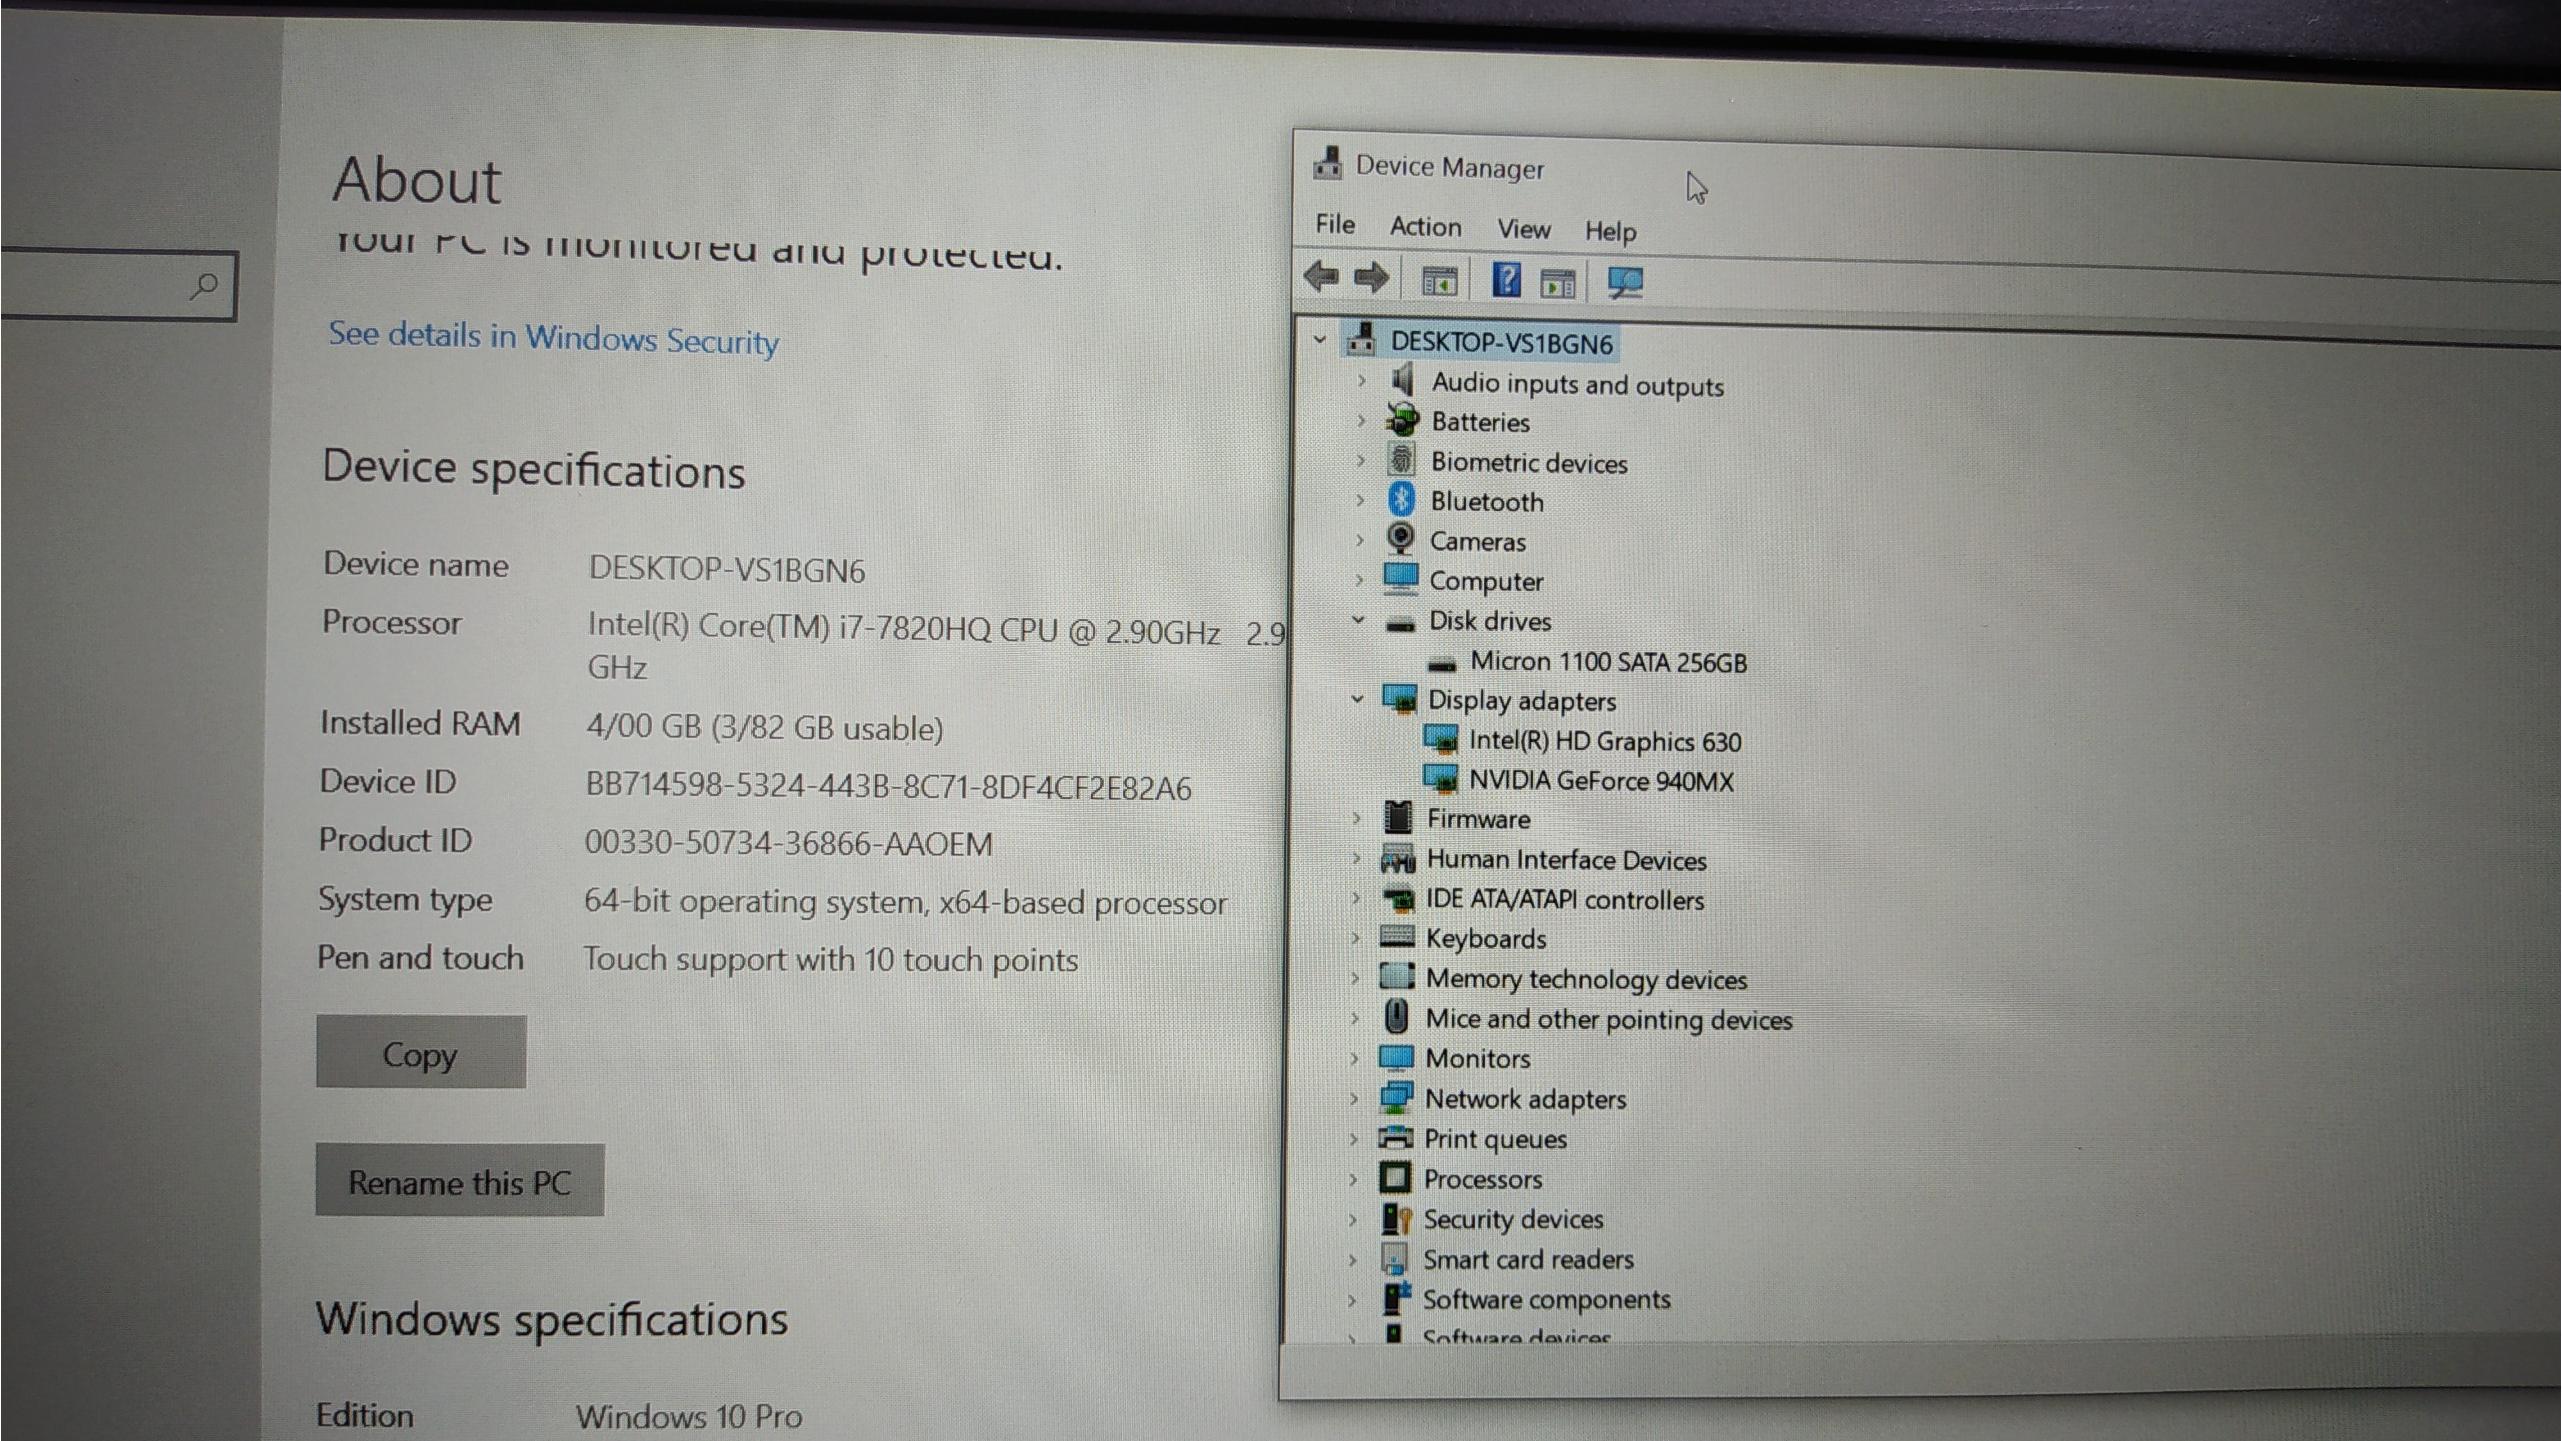
Task: Click the blue Help question-mark toolbar icon
Action: click(1505, 281)
